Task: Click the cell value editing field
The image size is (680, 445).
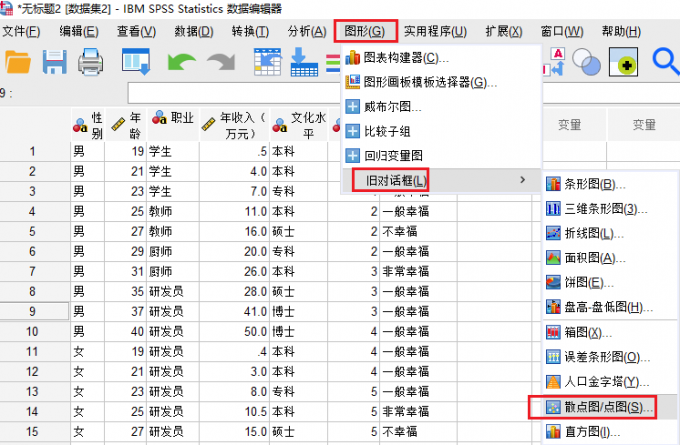Action: [x=403, y=93]
